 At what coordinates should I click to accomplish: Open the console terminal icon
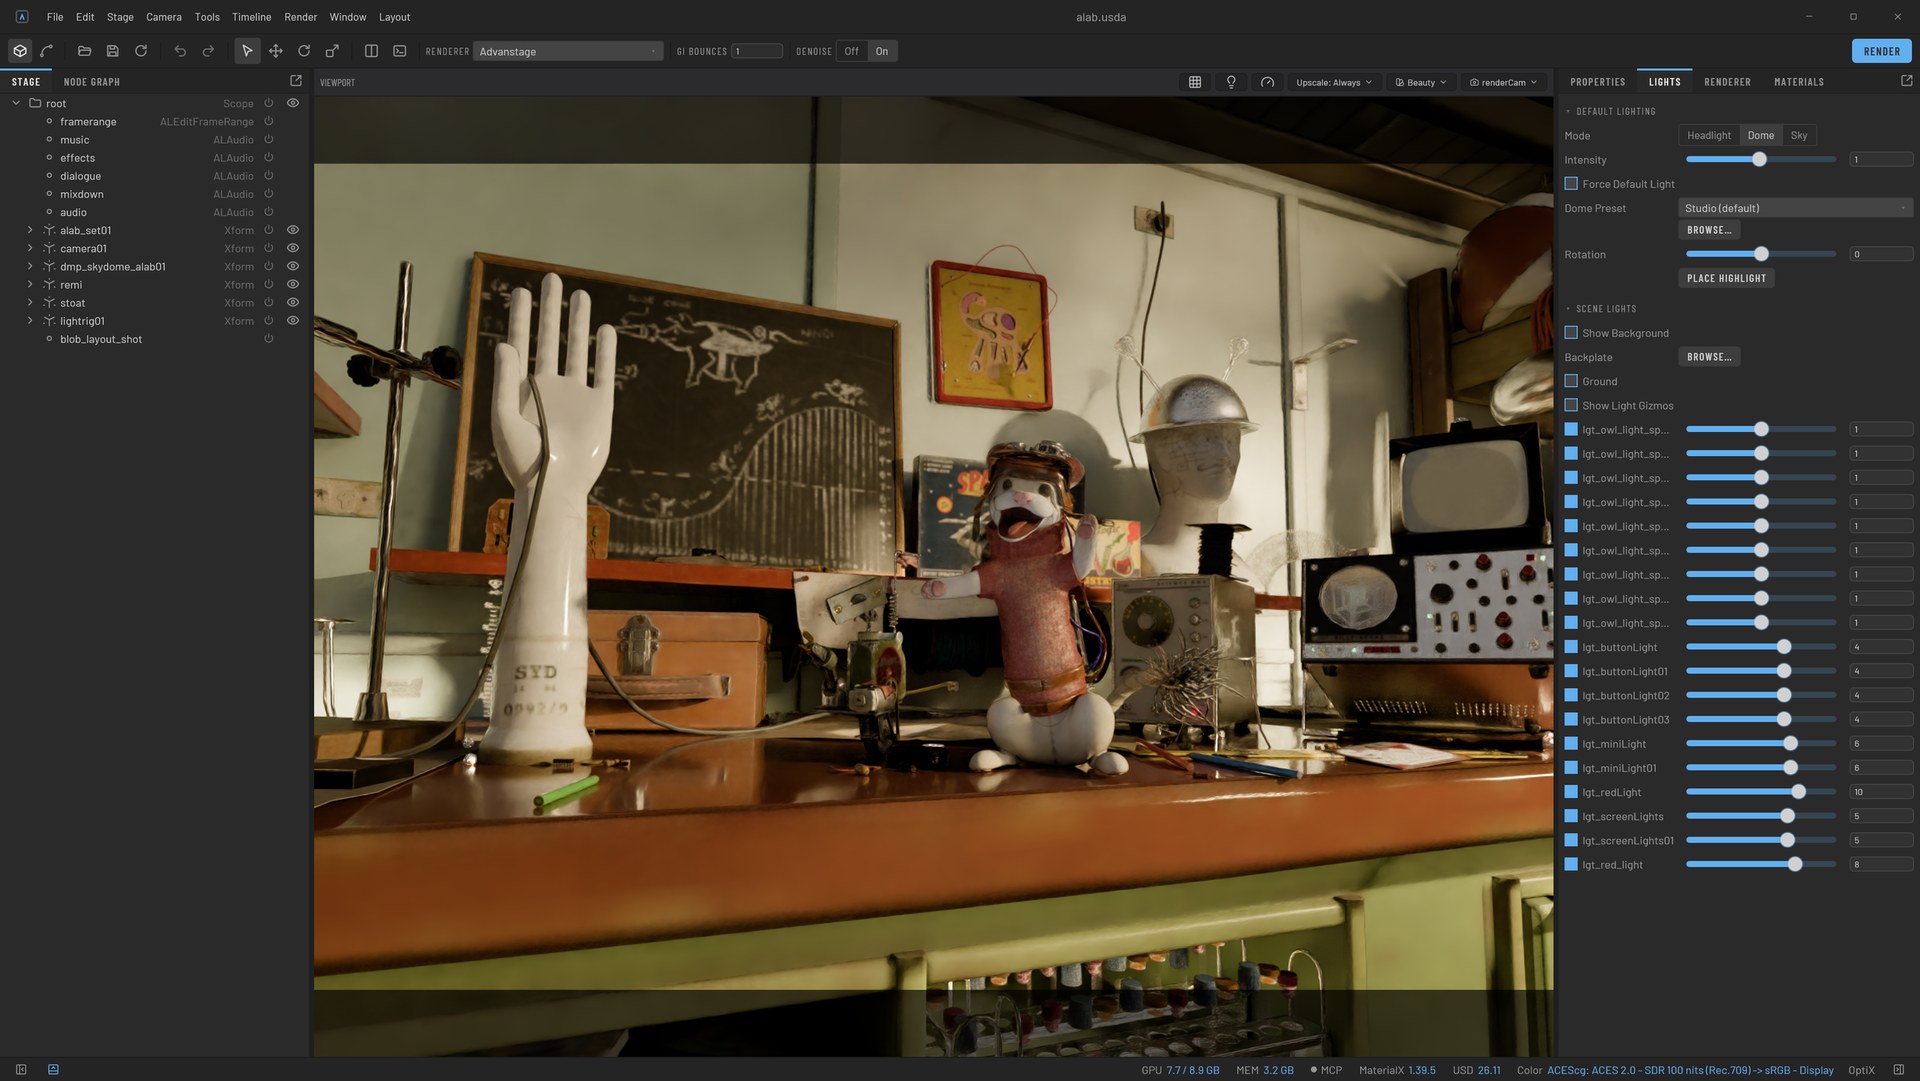pyautogui.click(x=400, y=51)
